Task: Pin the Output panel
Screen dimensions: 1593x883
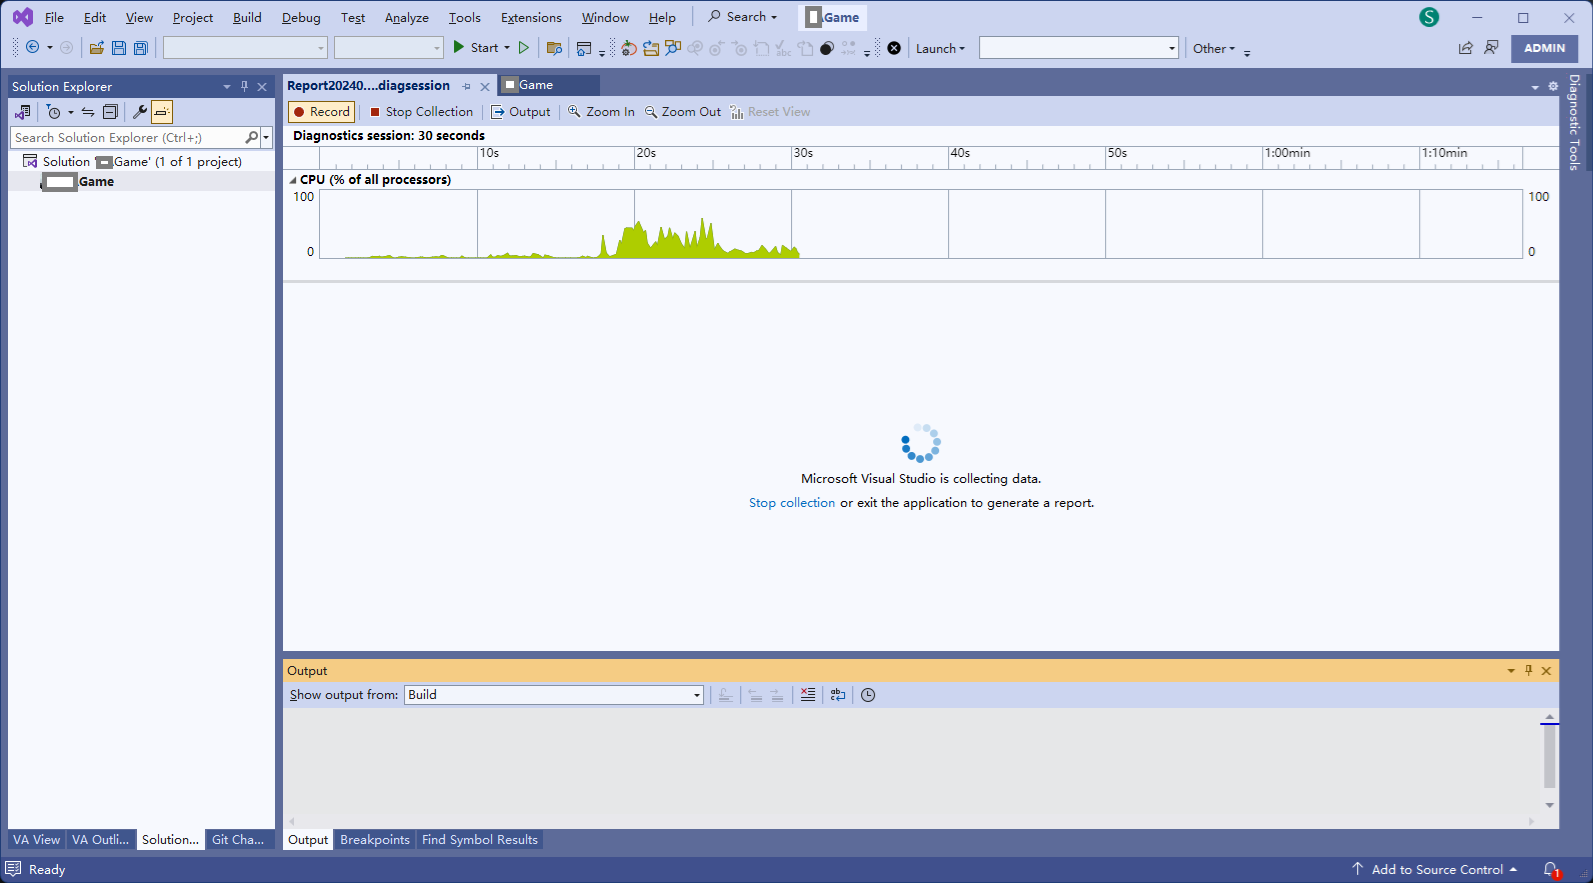Action: coord(1528,670)
